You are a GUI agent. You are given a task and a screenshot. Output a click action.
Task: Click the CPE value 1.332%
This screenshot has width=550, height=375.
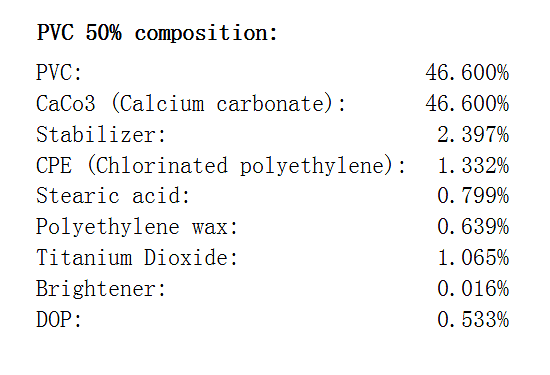coord(473,165)
